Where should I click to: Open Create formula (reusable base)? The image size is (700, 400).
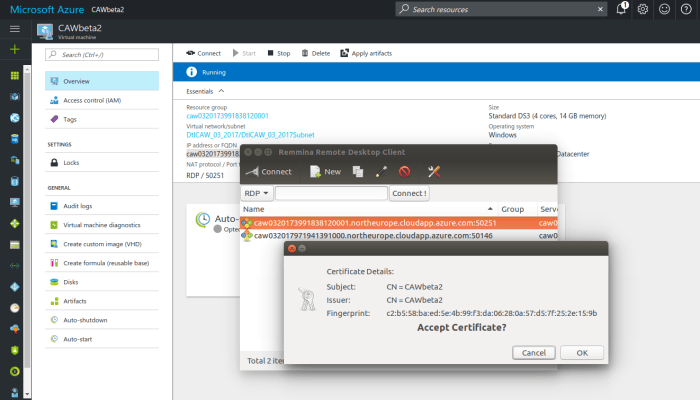click(x=102, y=263)
